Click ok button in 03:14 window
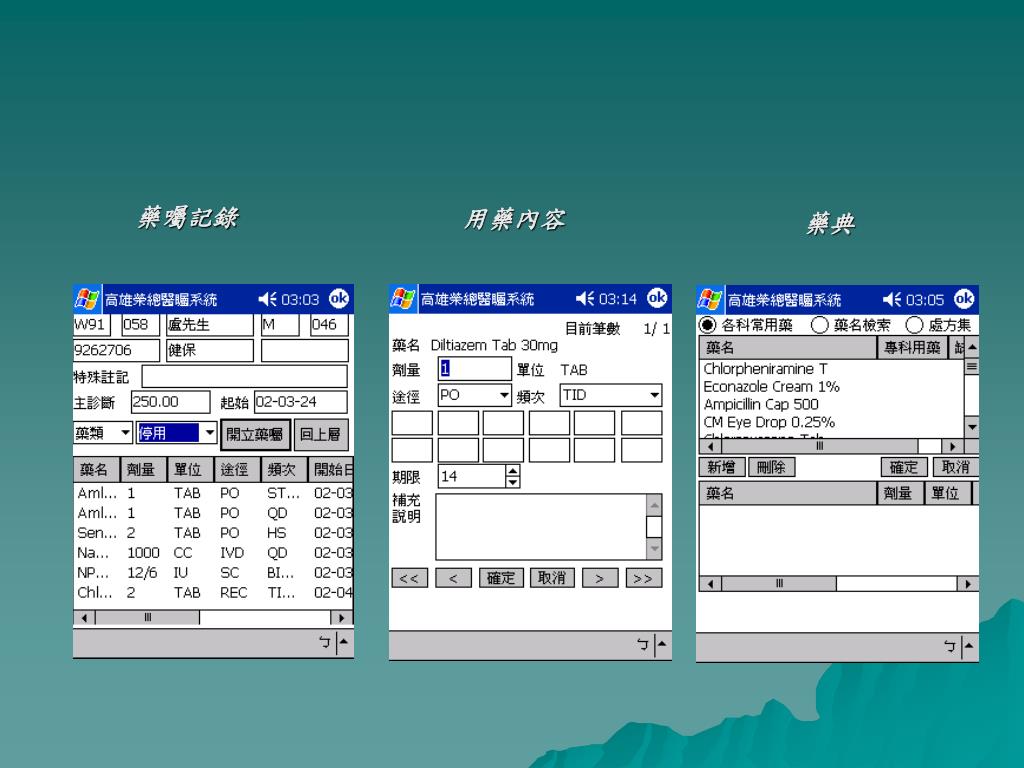The height and width of the screenshot is (768, 1024). [657, 298]
